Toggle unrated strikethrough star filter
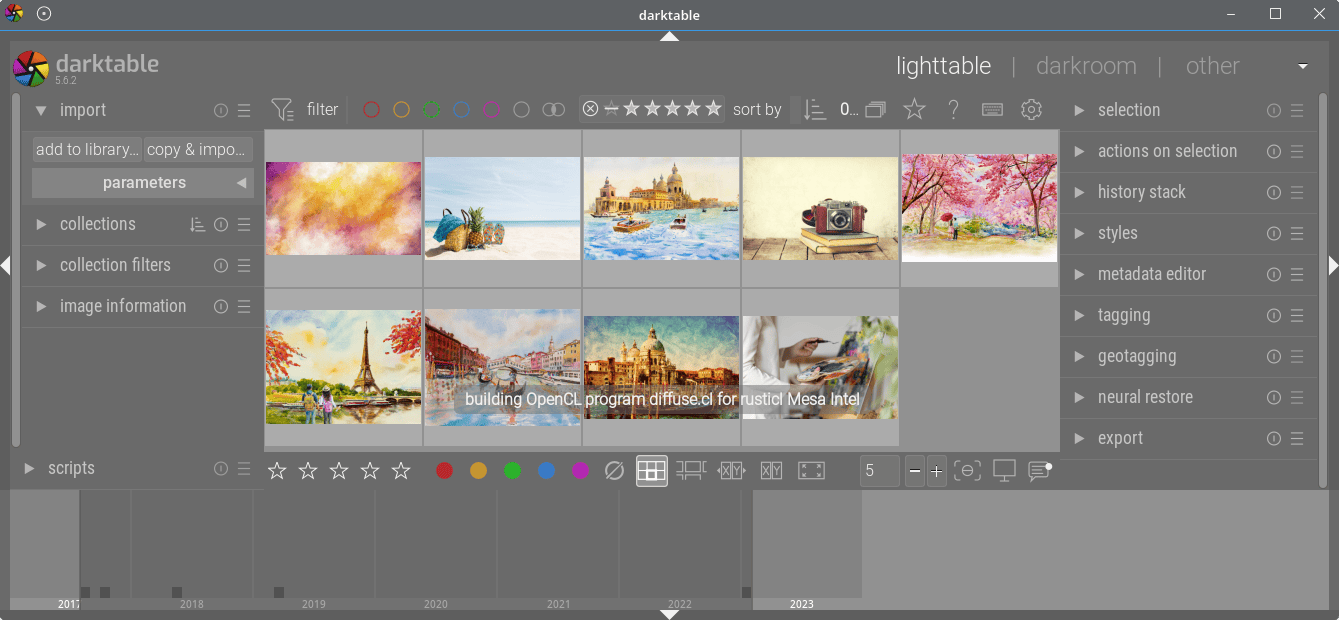Image resolution: width=1339 pixels, height=620 pixels. tap(611, 109)
